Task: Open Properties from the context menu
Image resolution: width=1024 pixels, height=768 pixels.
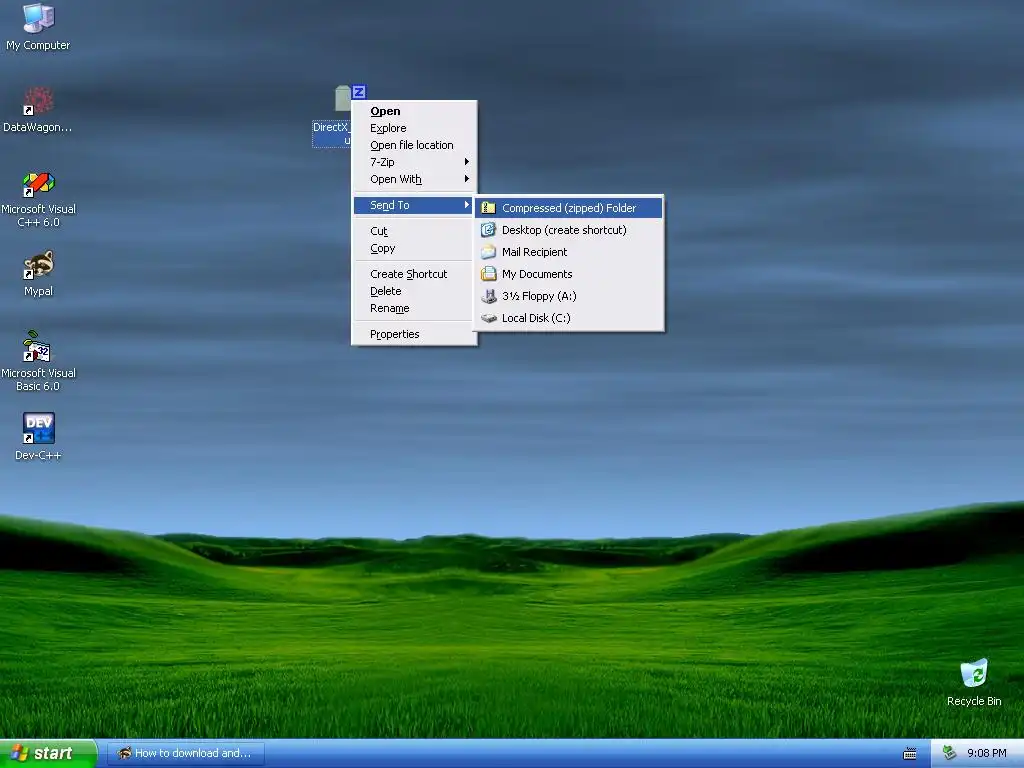Action: click(414, 334)
